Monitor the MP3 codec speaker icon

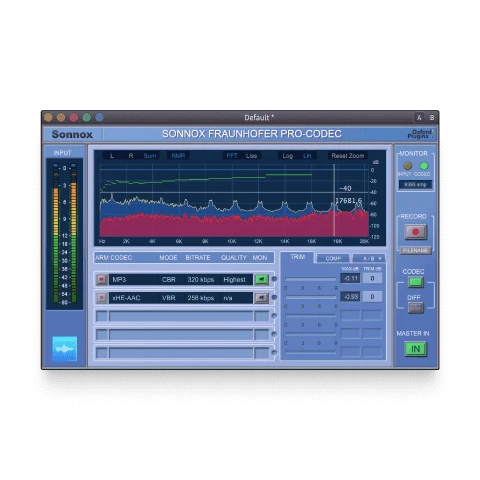tap(261, 279)
